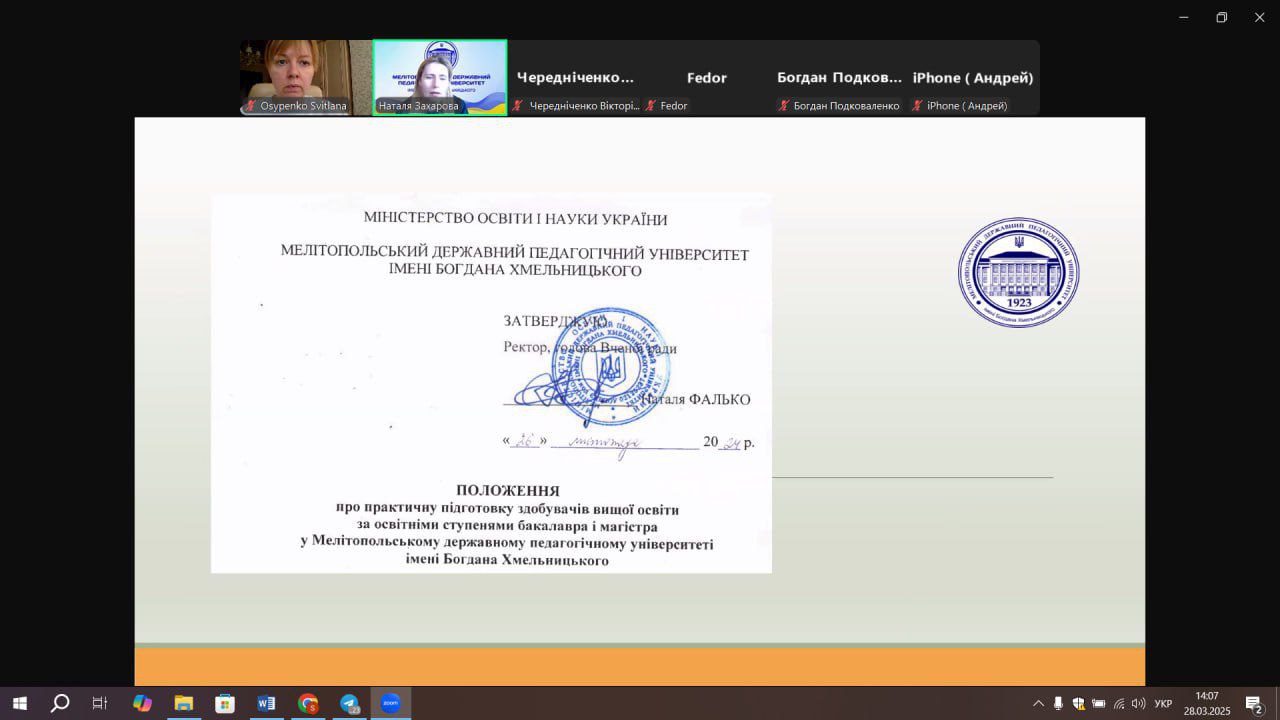Click the clock showing 14:07
Viewport: 1280px width, 720px height.
[1206, 703]
